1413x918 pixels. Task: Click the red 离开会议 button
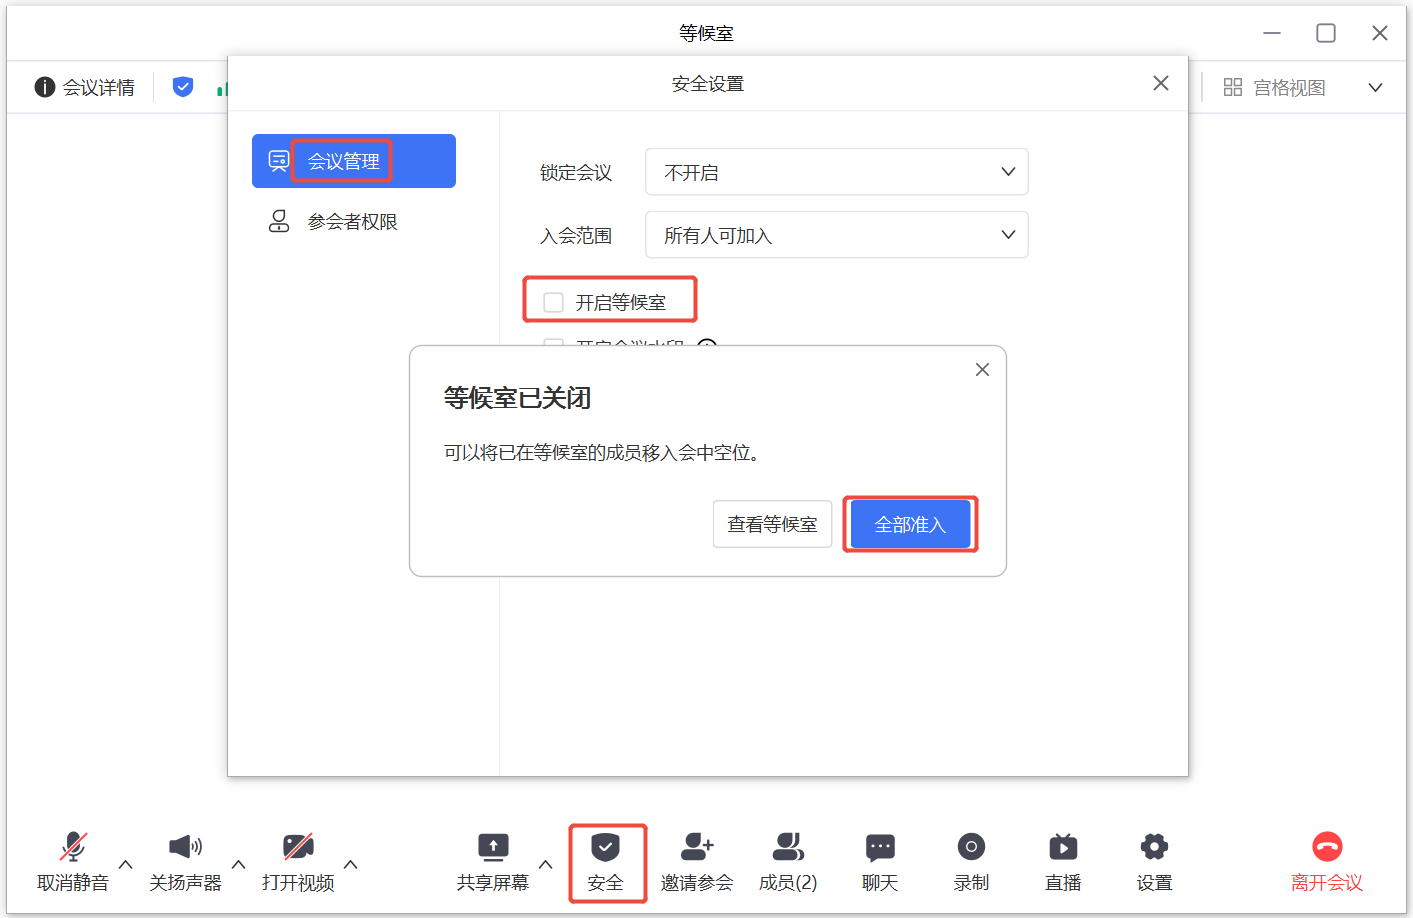(x=1326, y=860)
